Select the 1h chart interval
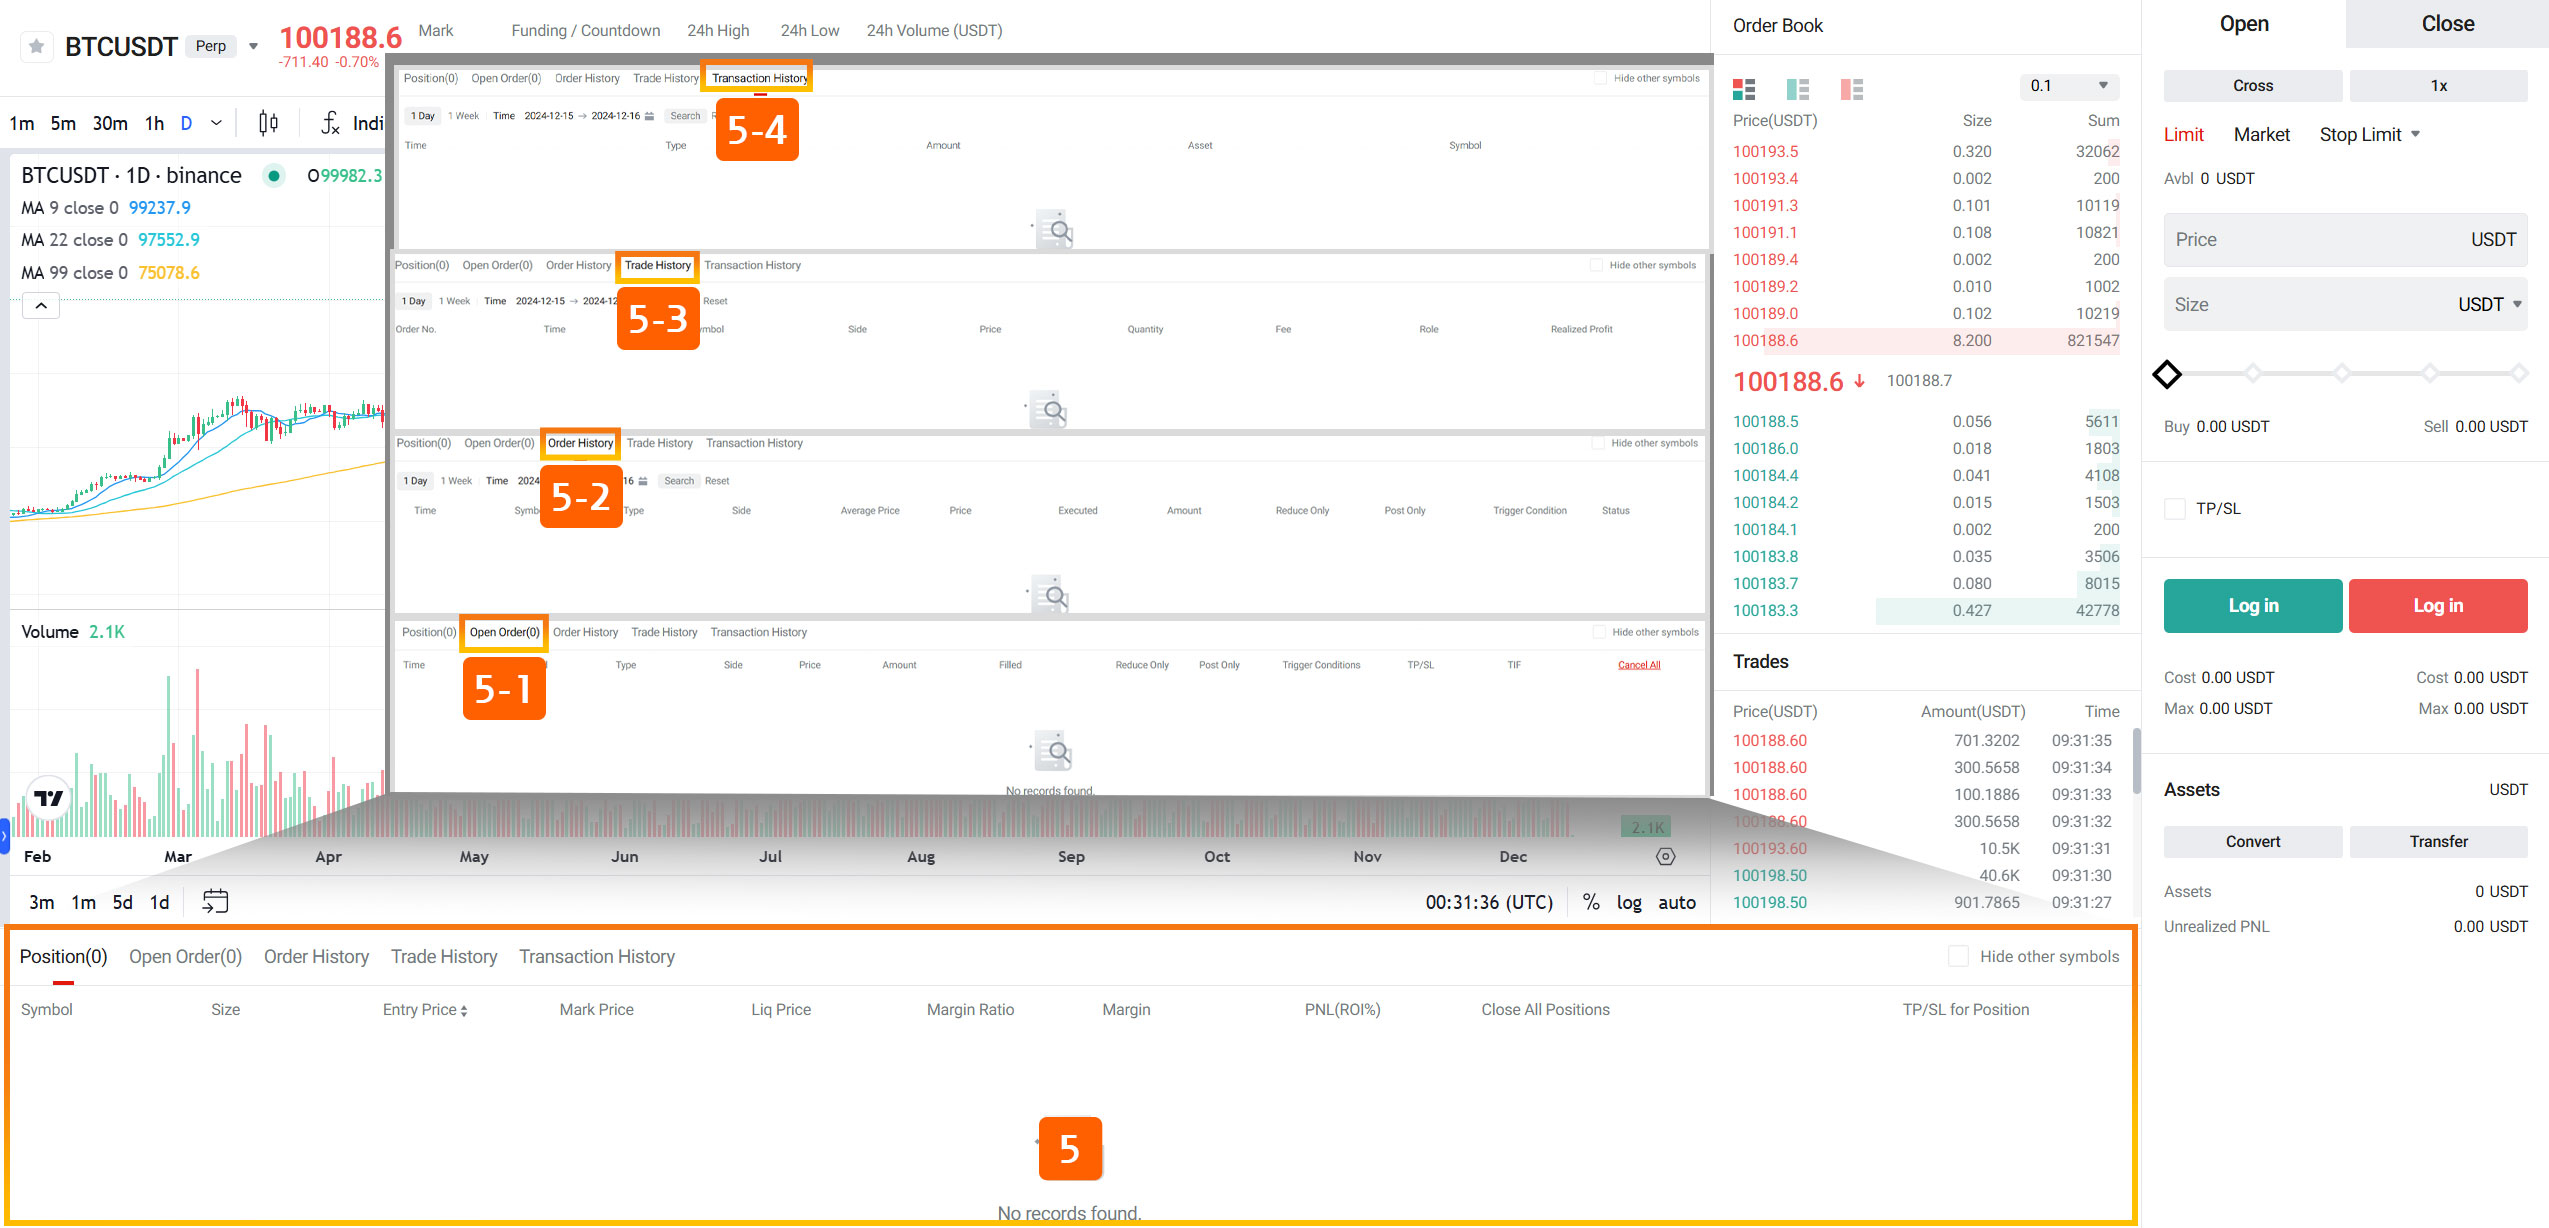Screen dimensions: 2549x1228 point(154,123)
